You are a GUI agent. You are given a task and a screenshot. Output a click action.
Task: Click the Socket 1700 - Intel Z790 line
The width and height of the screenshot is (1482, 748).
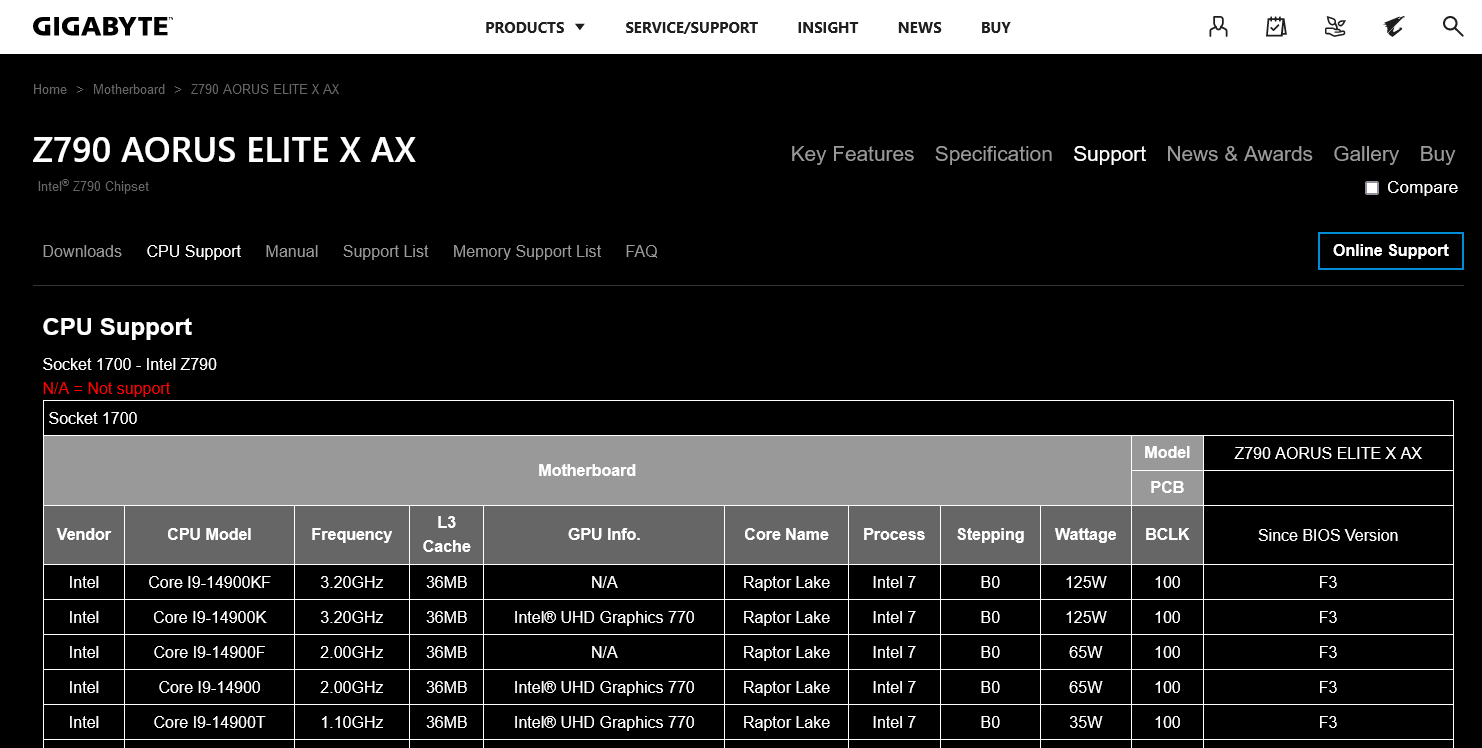pyautogui.click(x=129, y=364)
